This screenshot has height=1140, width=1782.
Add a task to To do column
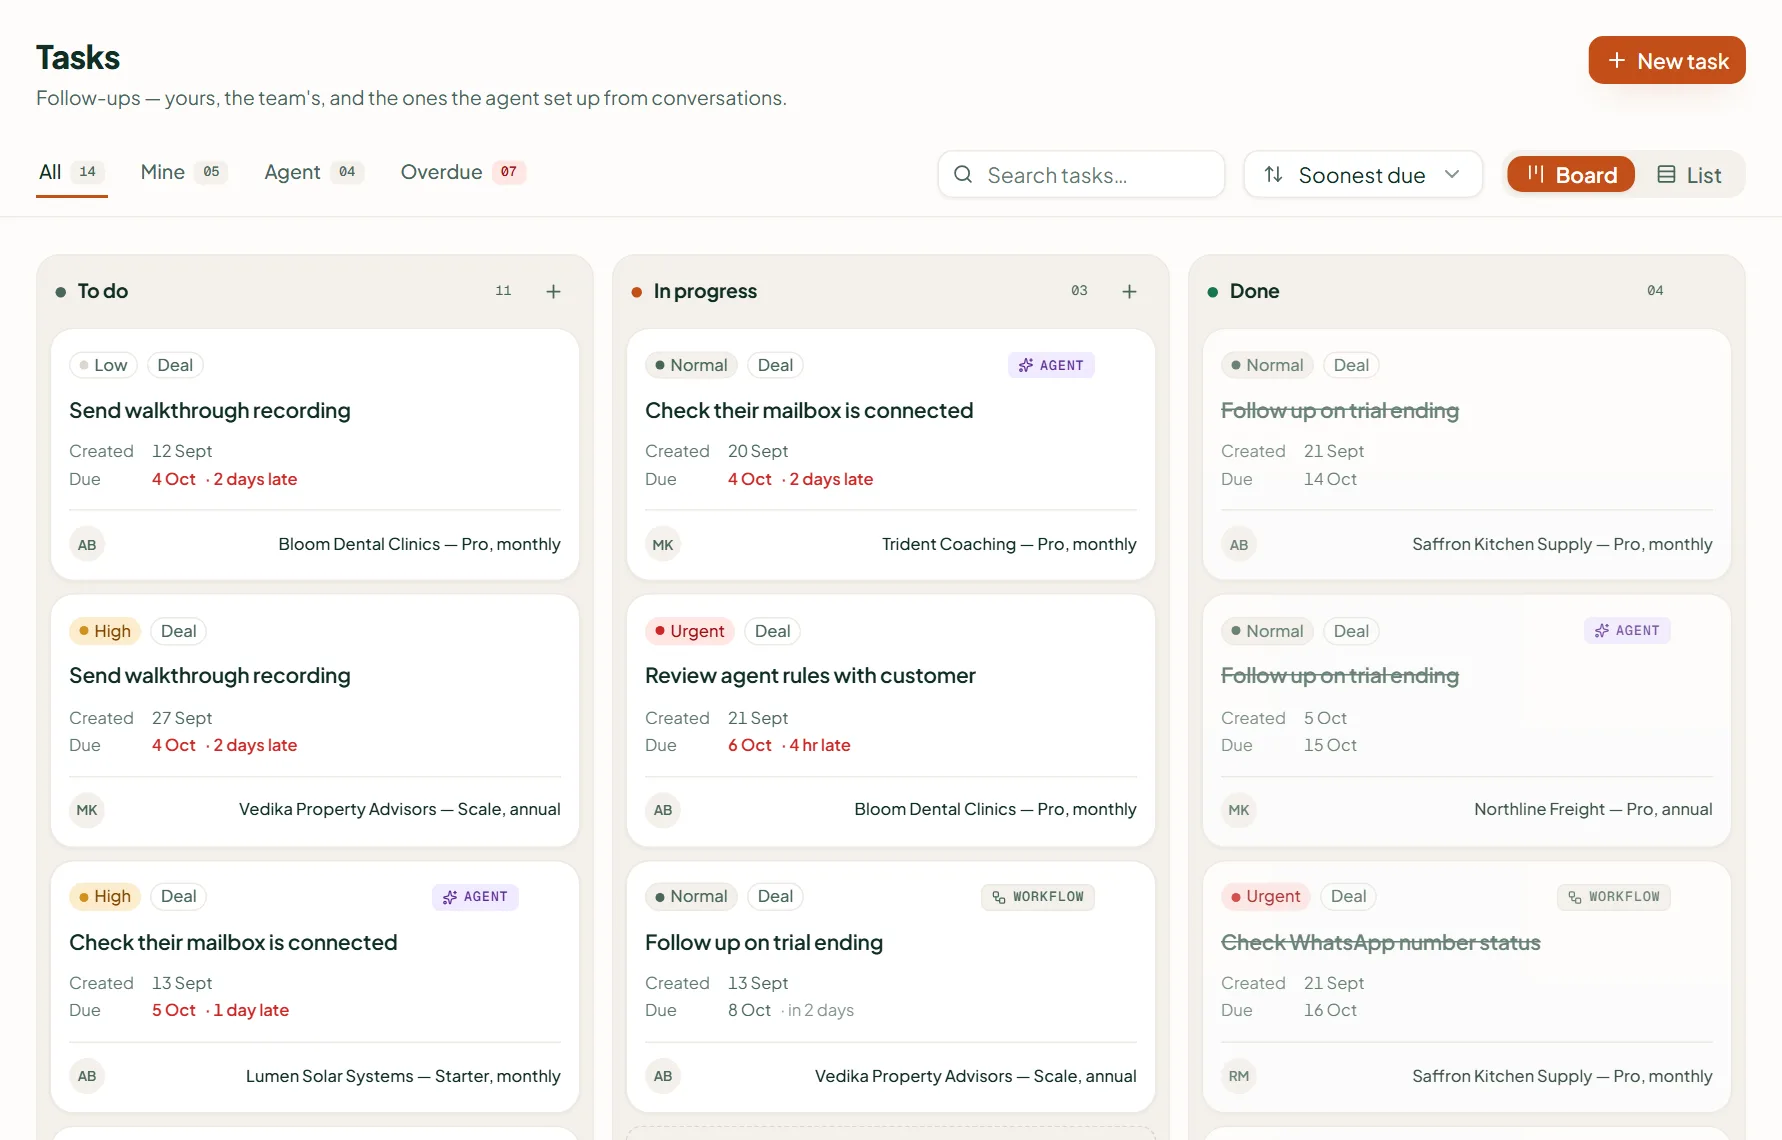tap(553, 291)
